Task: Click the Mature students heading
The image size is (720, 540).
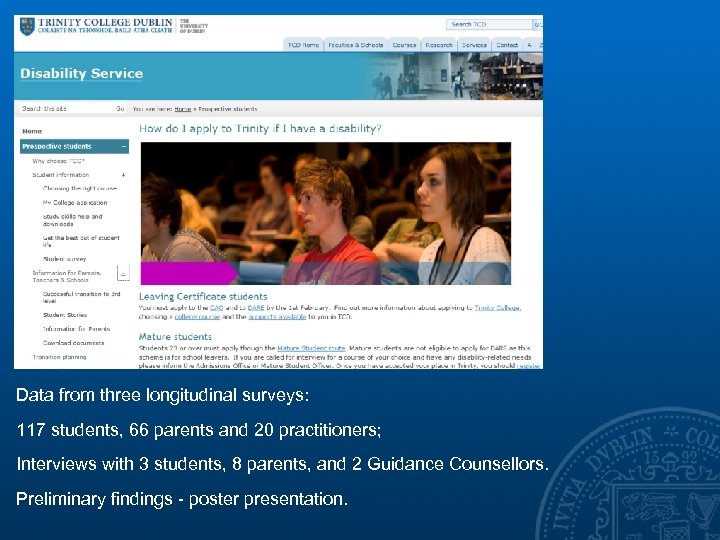Action: [175, 337]
